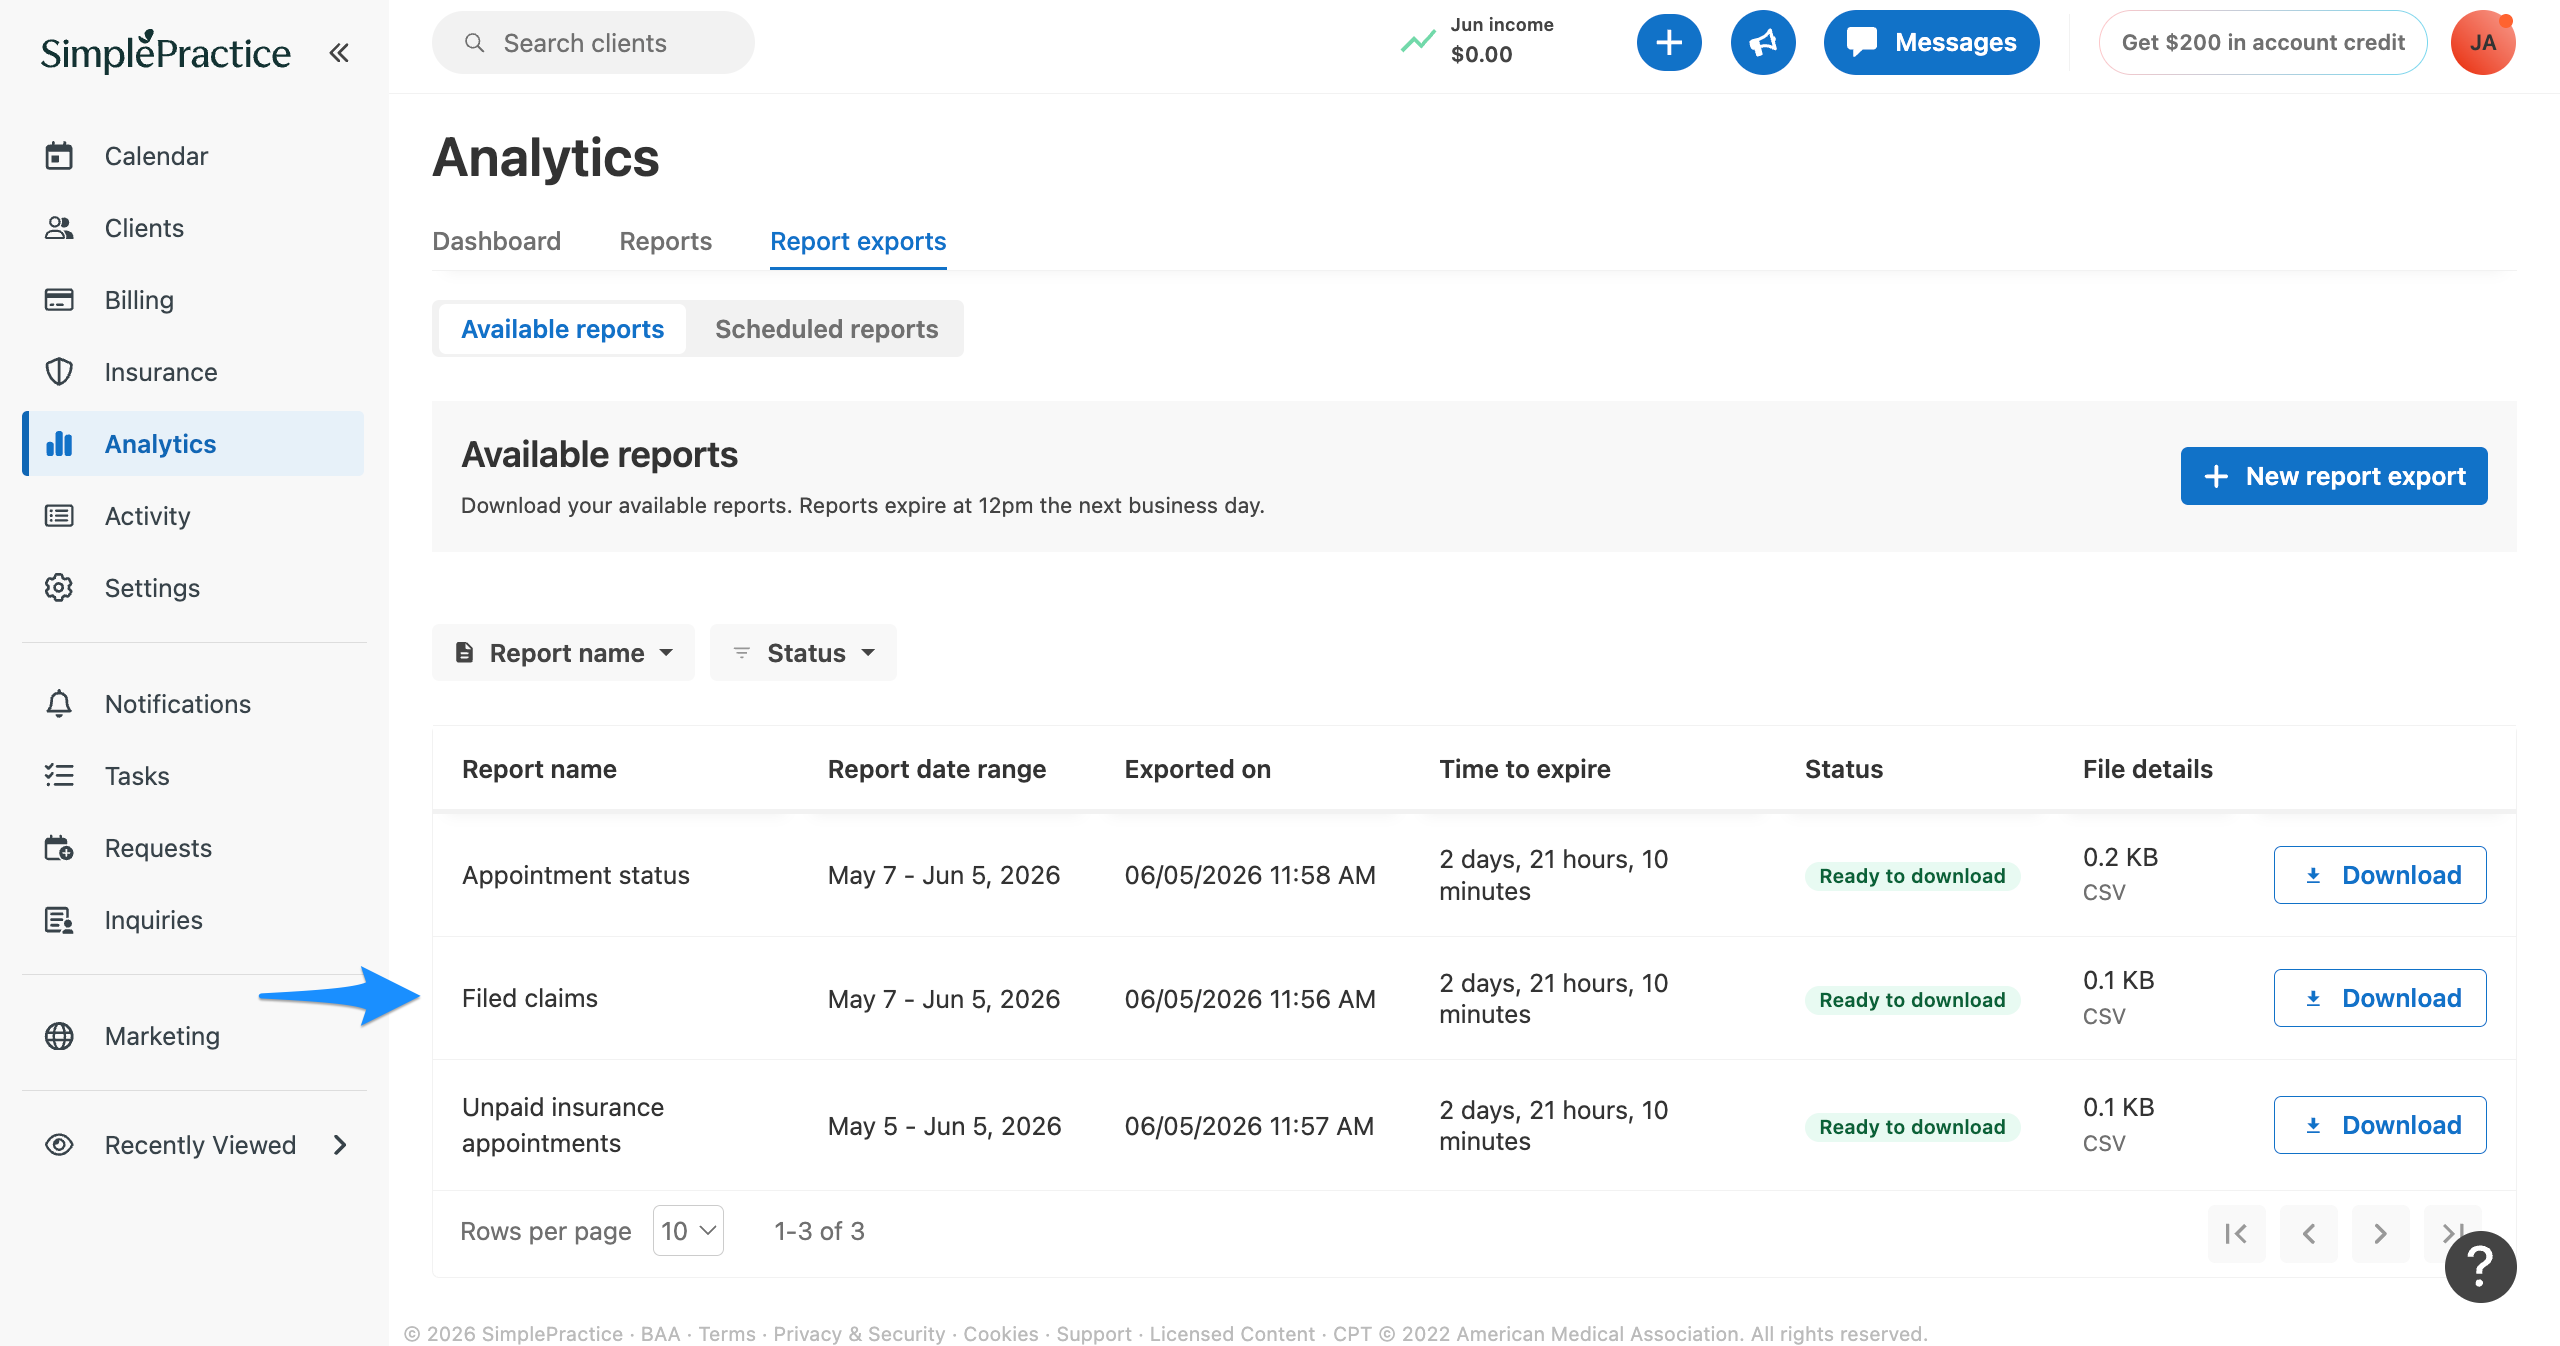This screenshot has height=1346, width=2560.
Task: Download the Filed claims report
Action: coord(2380,998)
